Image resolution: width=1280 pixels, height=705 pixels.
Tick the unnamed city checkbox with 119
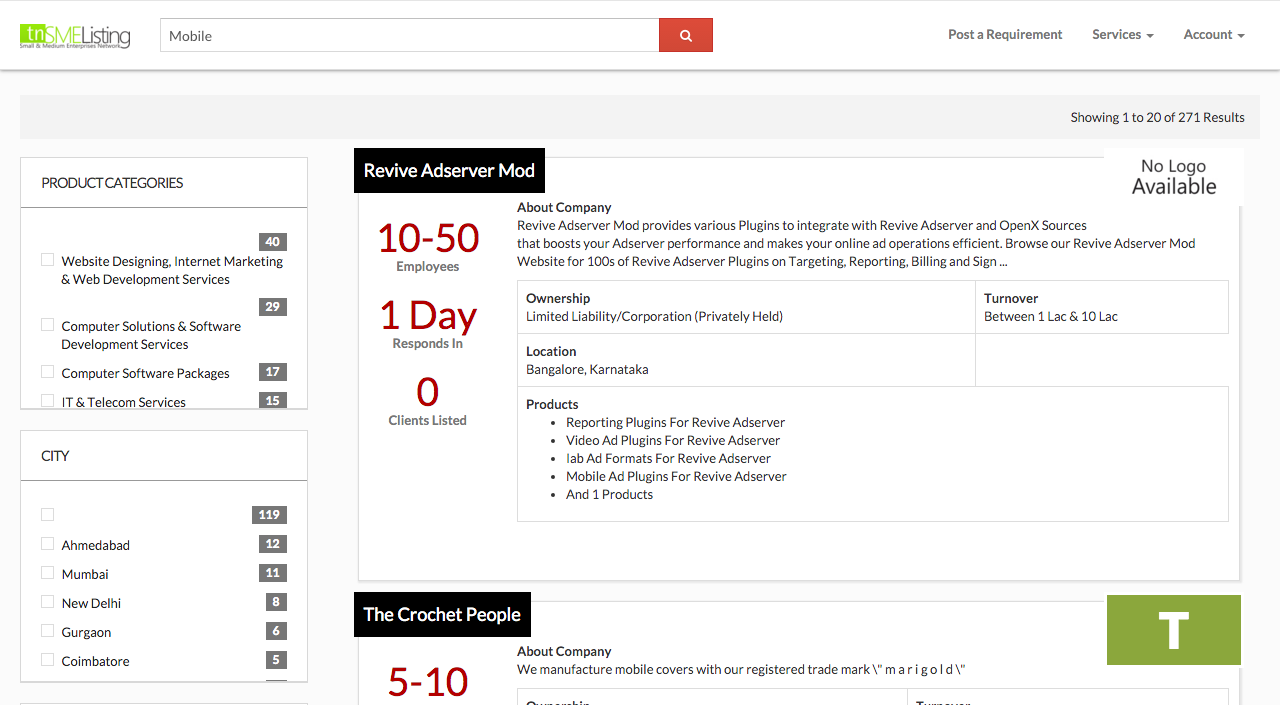coord(47,514)
